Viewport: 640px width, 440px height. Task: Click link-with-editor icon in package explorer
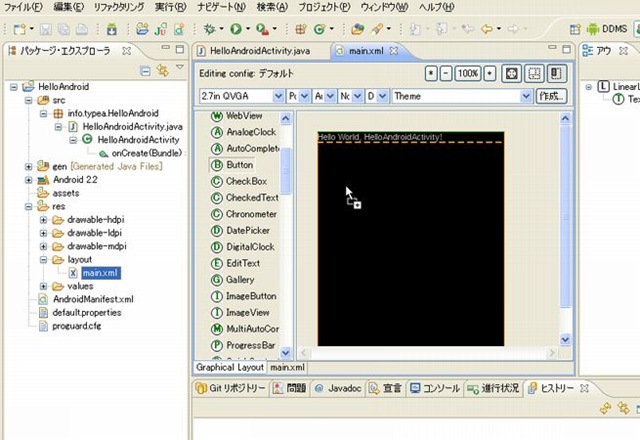pyautogui.click(x=162, y=69)
